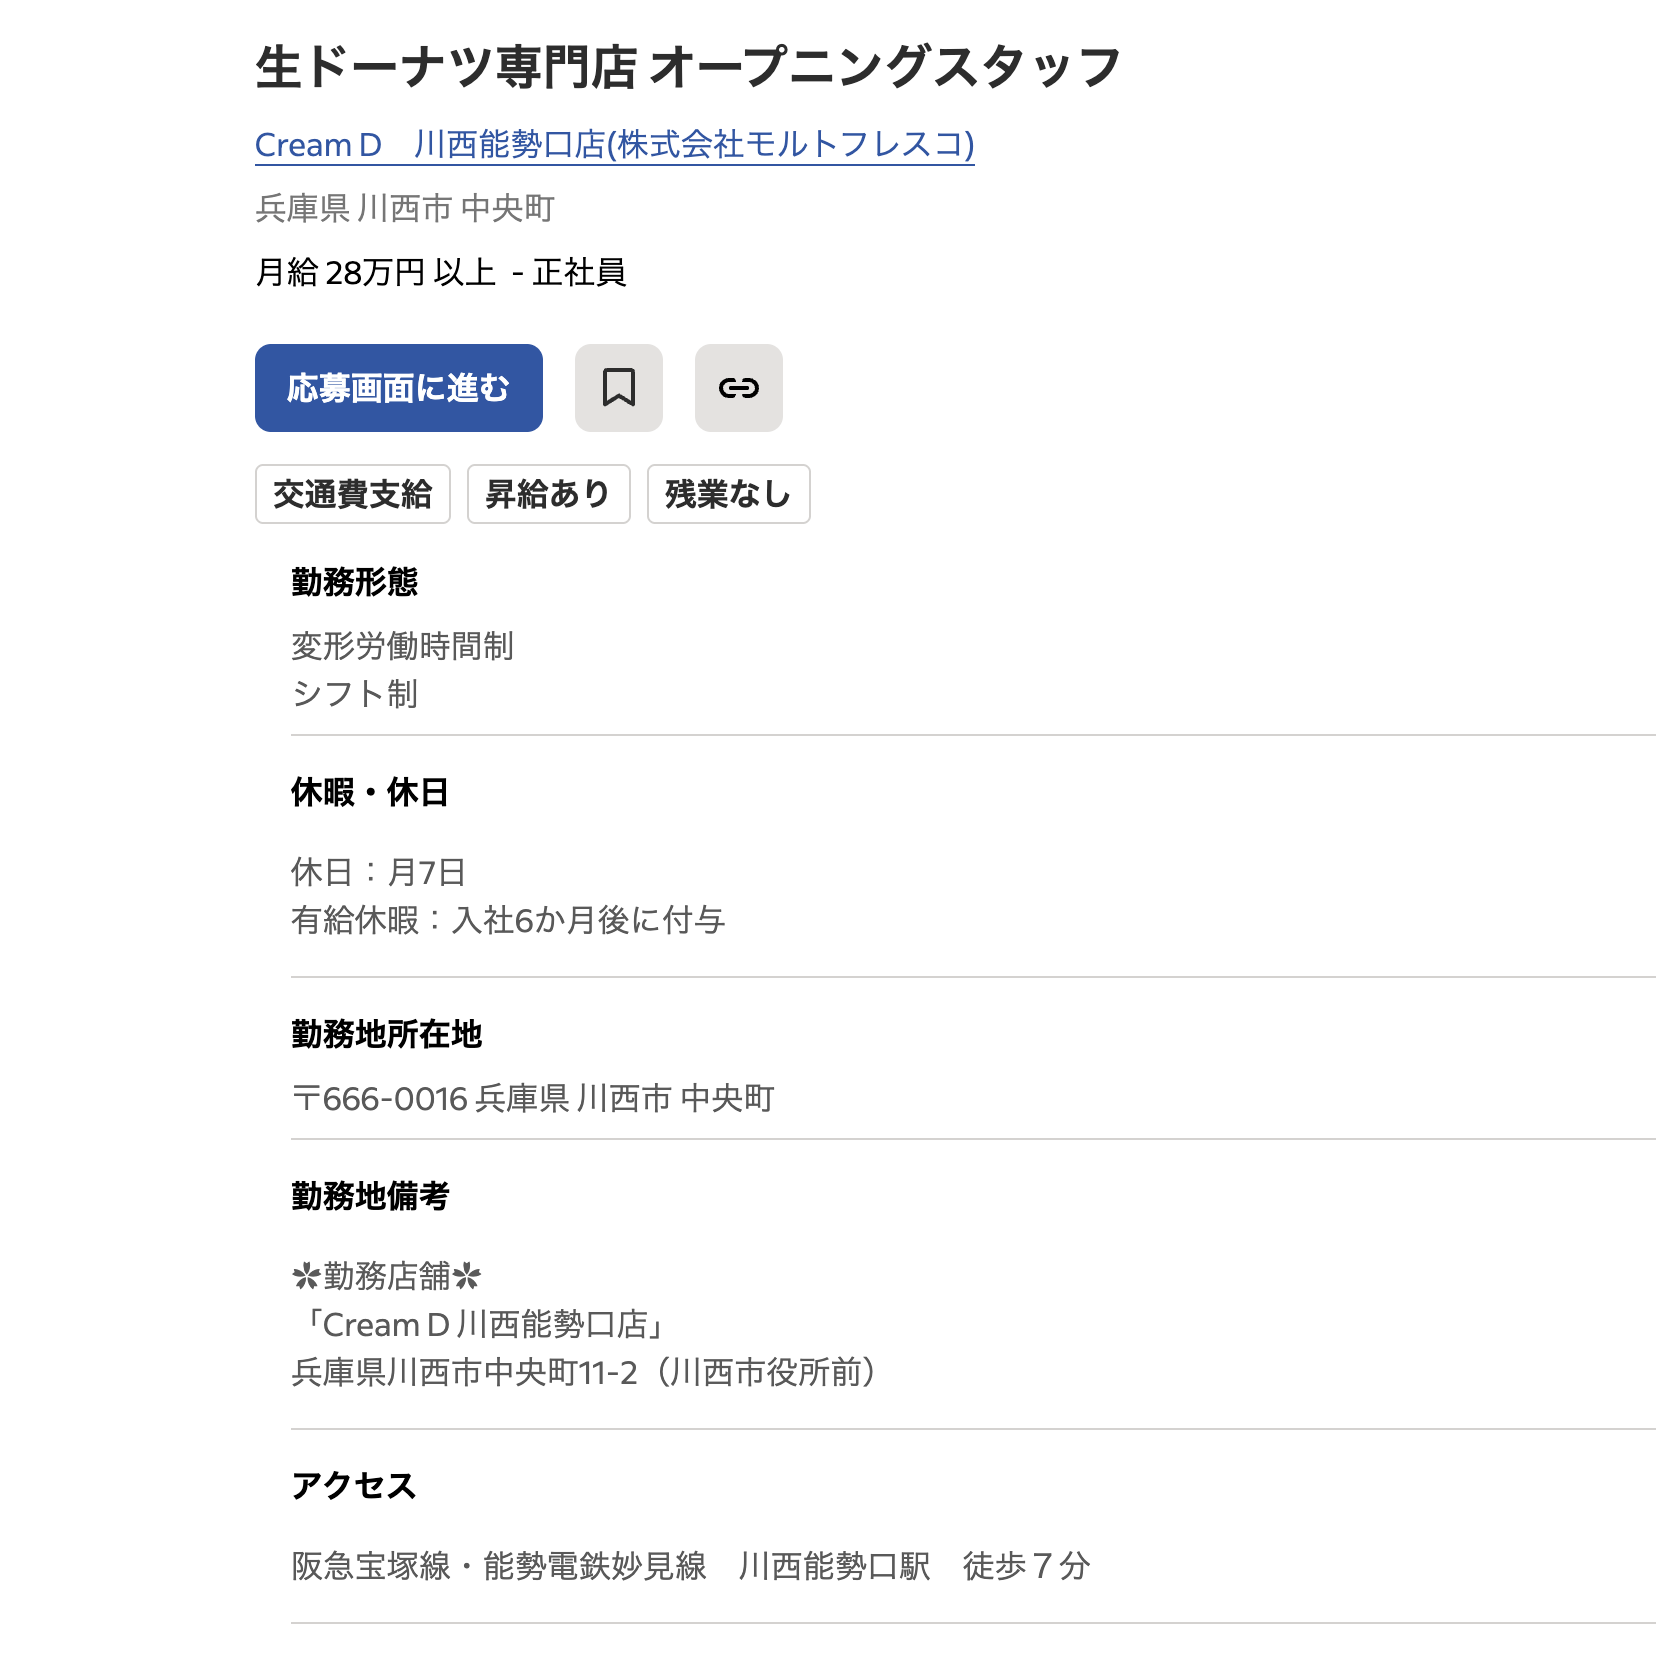Copy the job link via chain icon
This screenshot has width=1670, height=1656.
pos(738,388)
